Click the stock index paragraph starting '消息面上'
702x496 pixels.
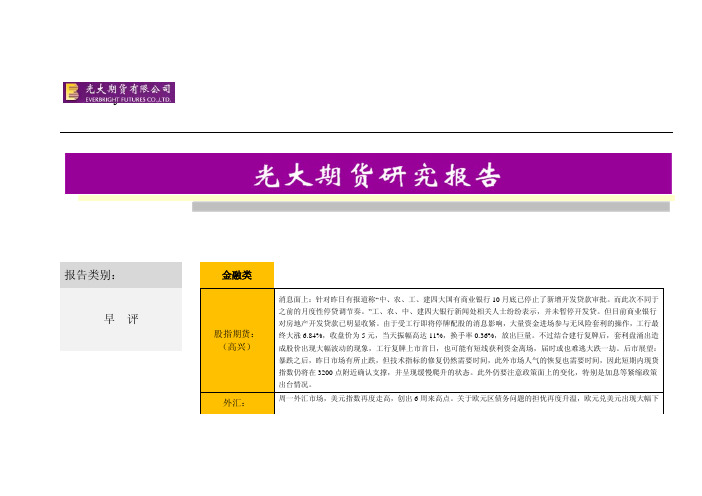click(468, 341)
